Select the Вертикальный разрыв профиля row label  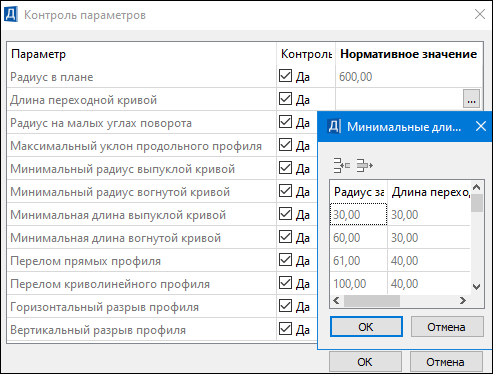pyautogui.click(x=98, y=330)
